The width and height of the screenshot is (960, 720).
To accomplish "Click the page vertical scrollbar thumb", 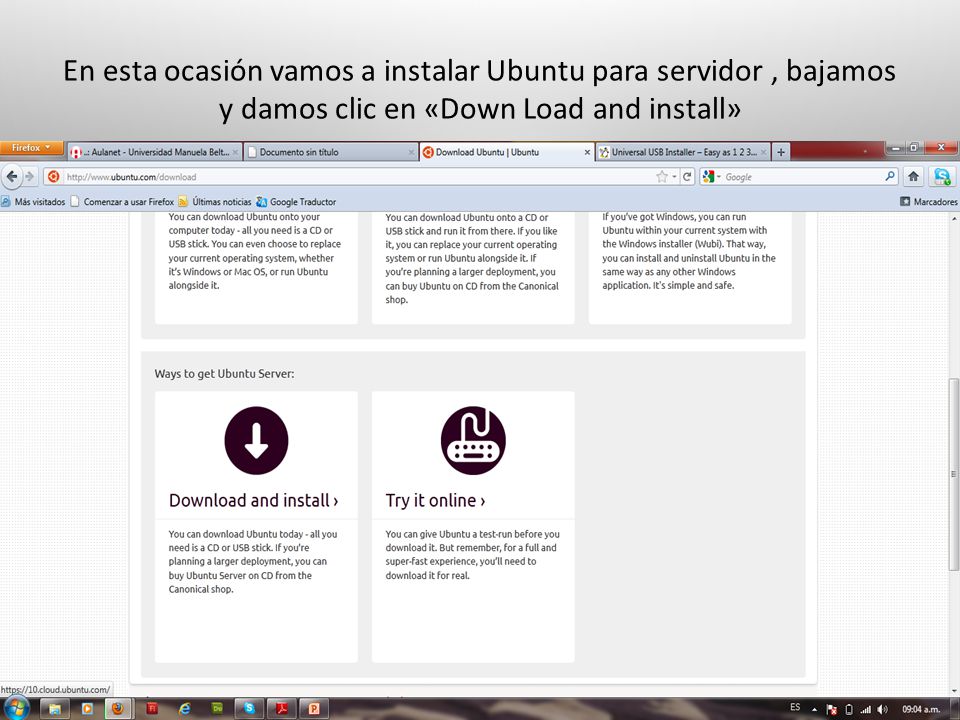I will [954, 474].
